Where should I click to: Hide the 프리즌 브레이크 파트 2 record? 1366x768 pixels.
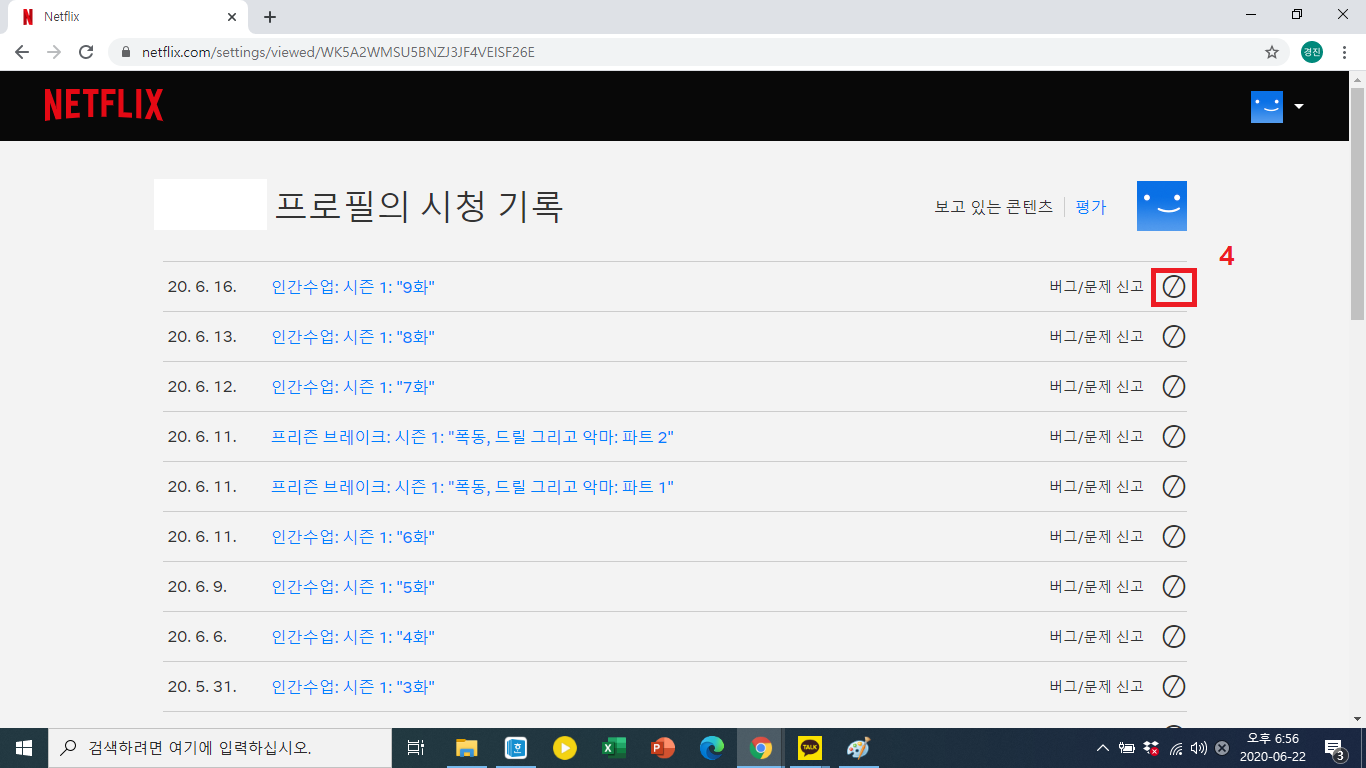click(x=1174, y=437)
